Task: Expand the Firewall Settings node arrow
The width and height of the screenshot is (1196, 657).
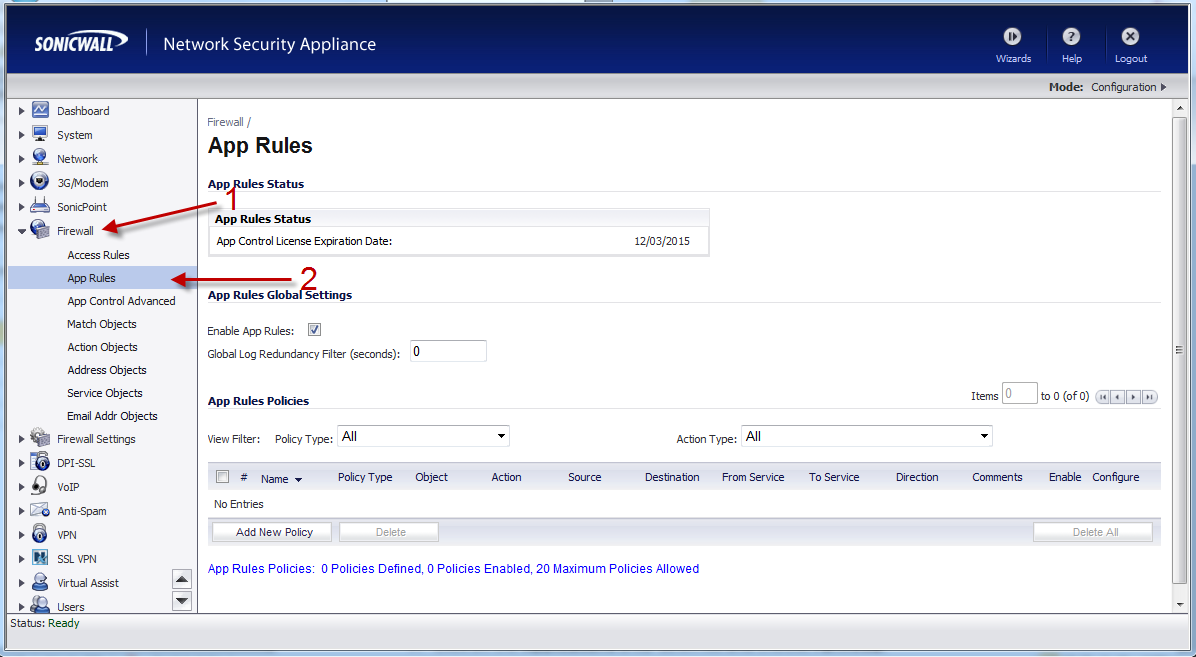Action: [21, 439]
